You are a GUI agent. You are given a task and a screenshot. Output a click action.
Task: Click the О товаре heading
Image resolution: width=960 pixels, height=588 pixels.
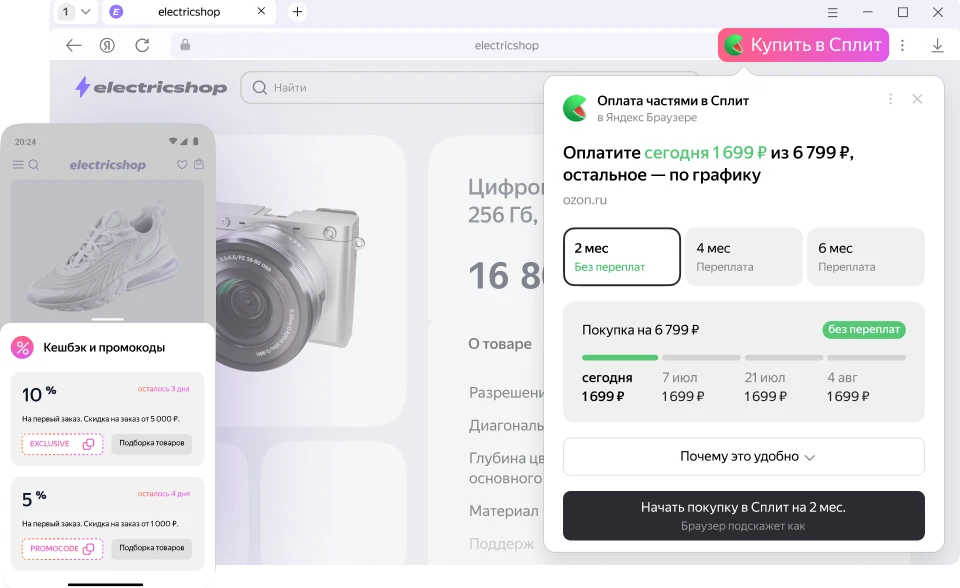point(500,344)
